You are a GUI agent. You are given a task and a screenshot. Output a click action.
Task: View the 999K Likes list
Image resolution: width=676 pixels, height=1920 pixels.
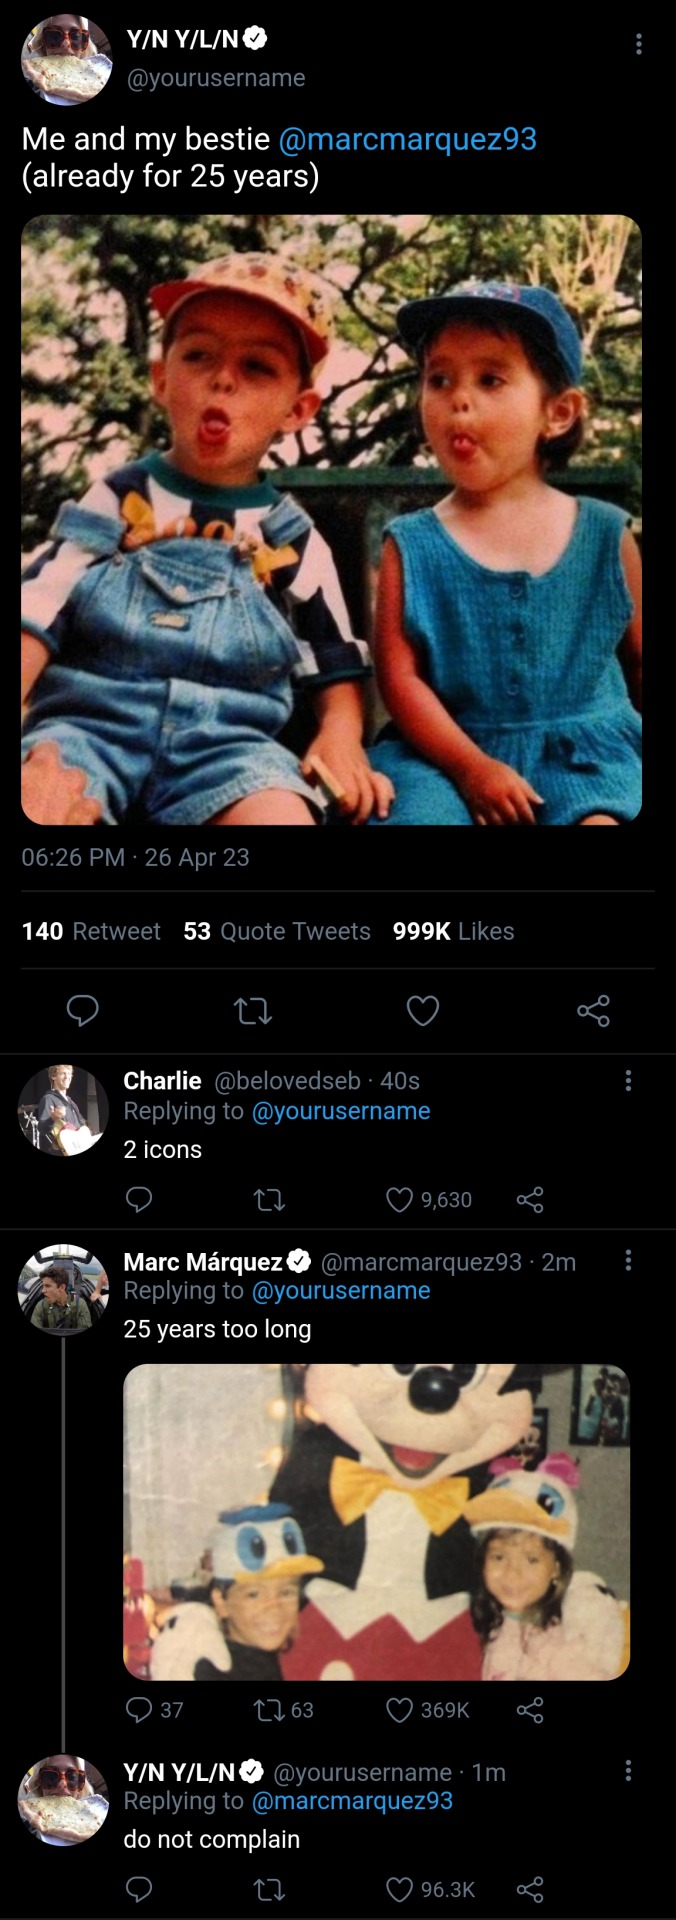(453, 931)
